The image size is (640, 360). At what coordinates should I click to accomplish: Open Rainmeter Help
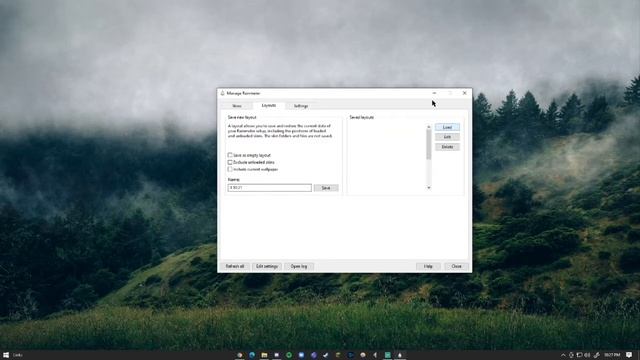[x=428, y=266]
